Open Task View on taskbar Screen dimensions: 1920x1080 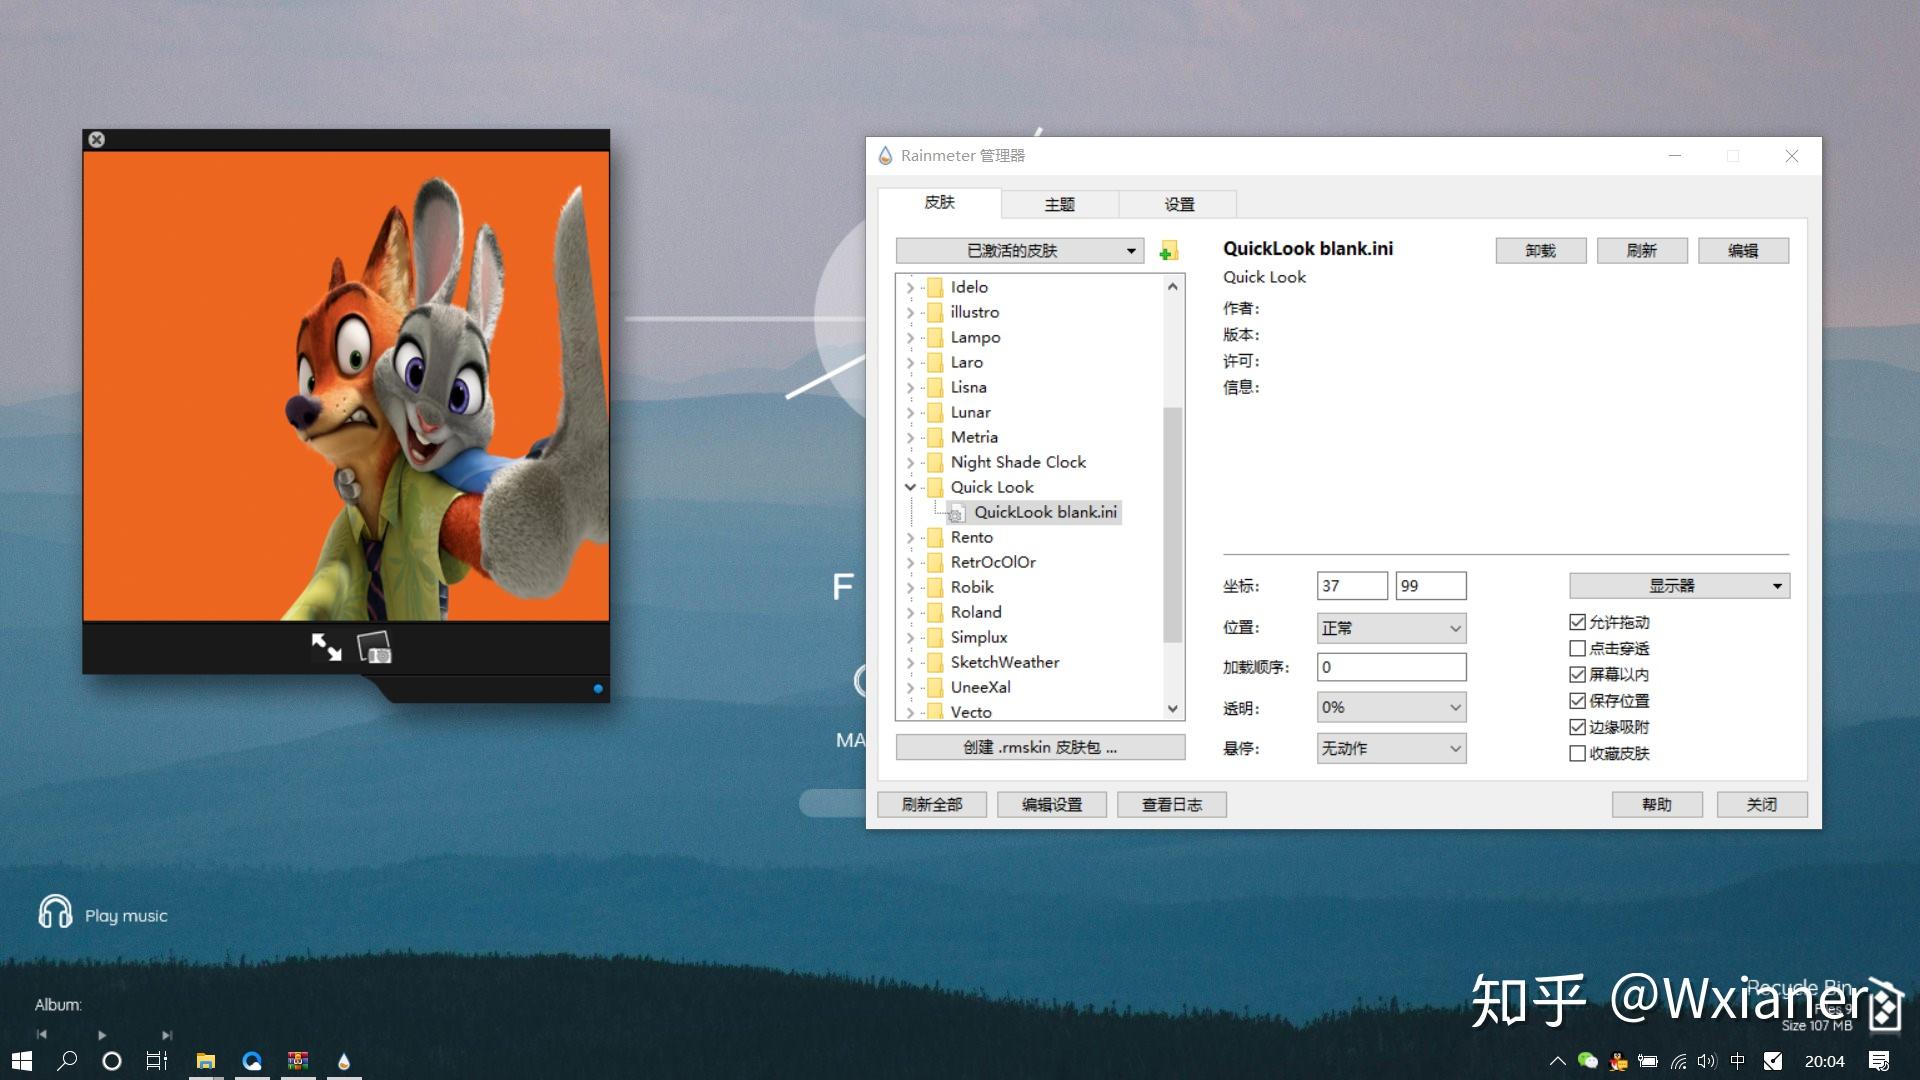pos(157,1061)
